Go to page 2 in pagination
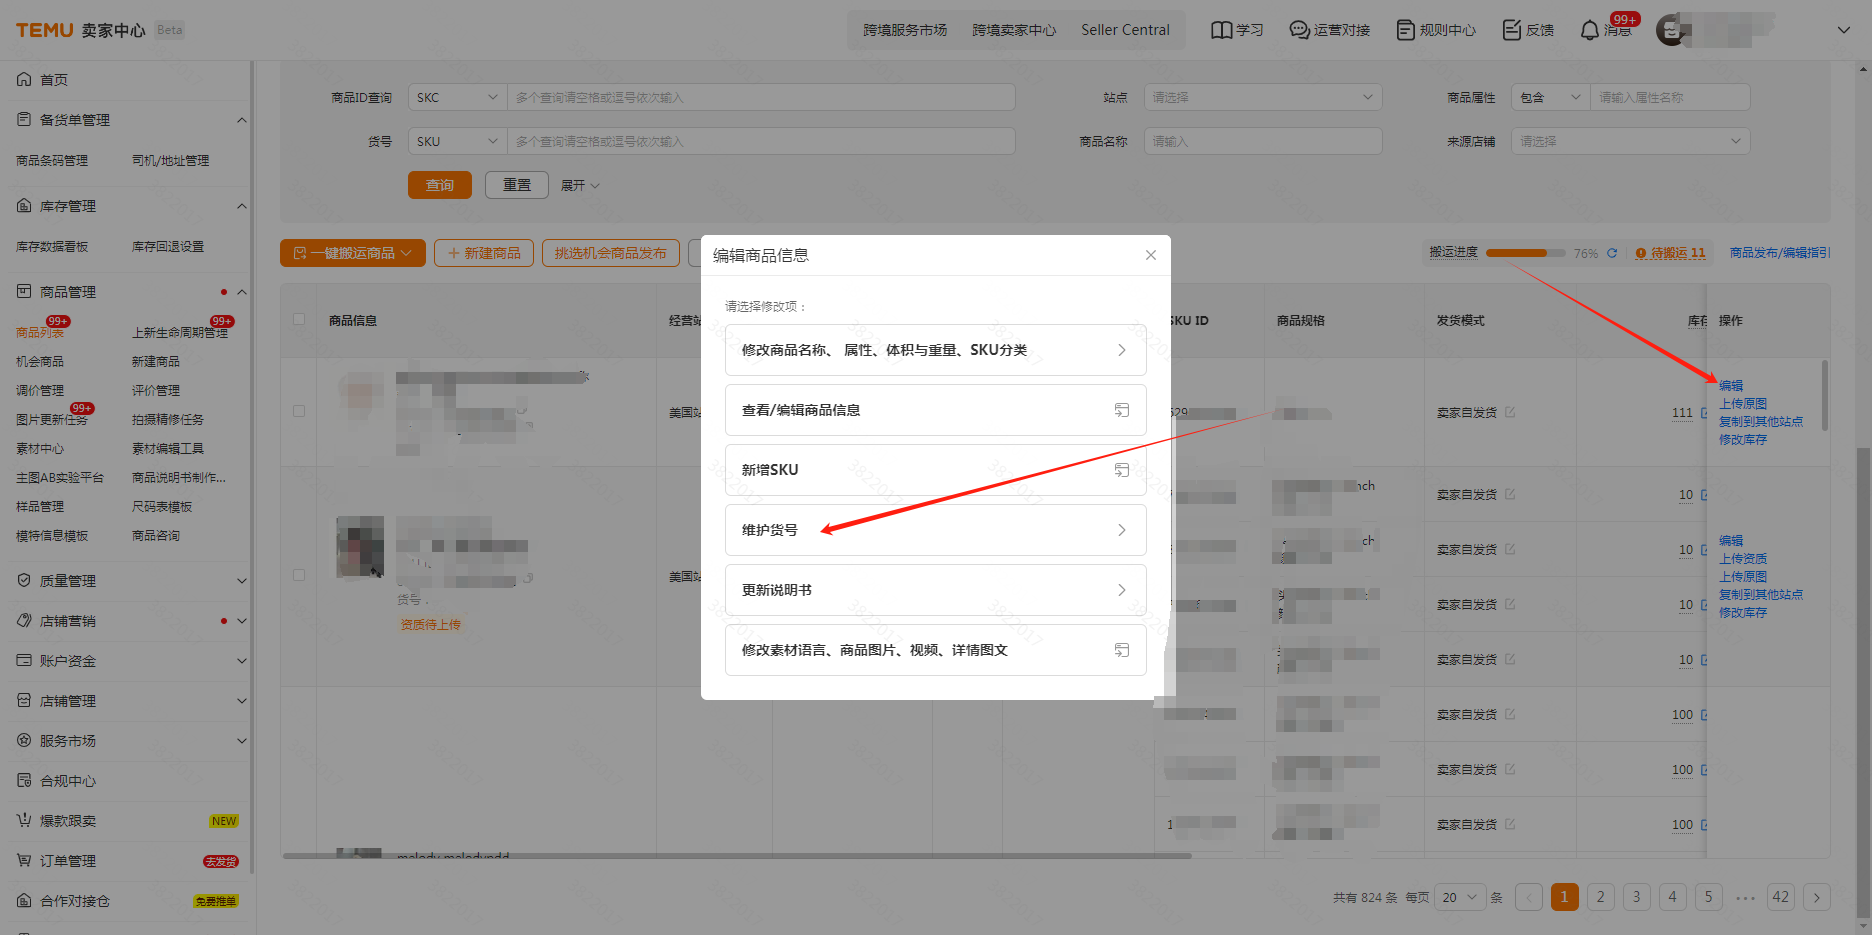Screen dimensions: 1872x935 point(1600,897)
